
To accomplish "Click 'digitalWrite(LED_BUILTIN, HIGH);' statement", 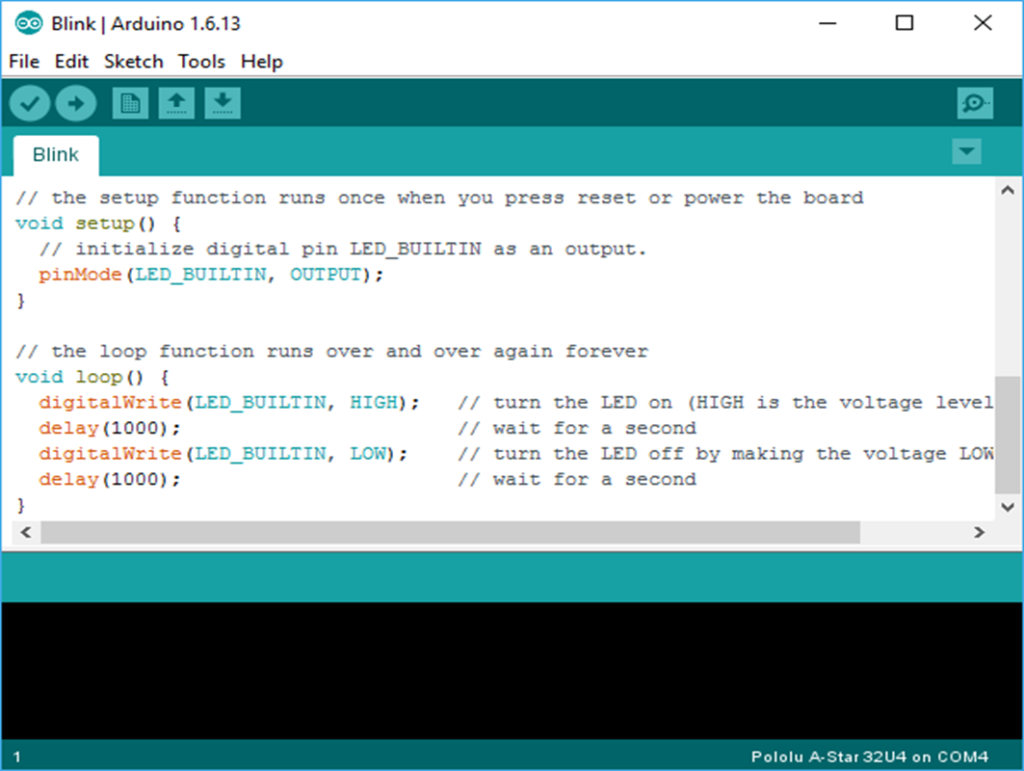I will 229,402.
